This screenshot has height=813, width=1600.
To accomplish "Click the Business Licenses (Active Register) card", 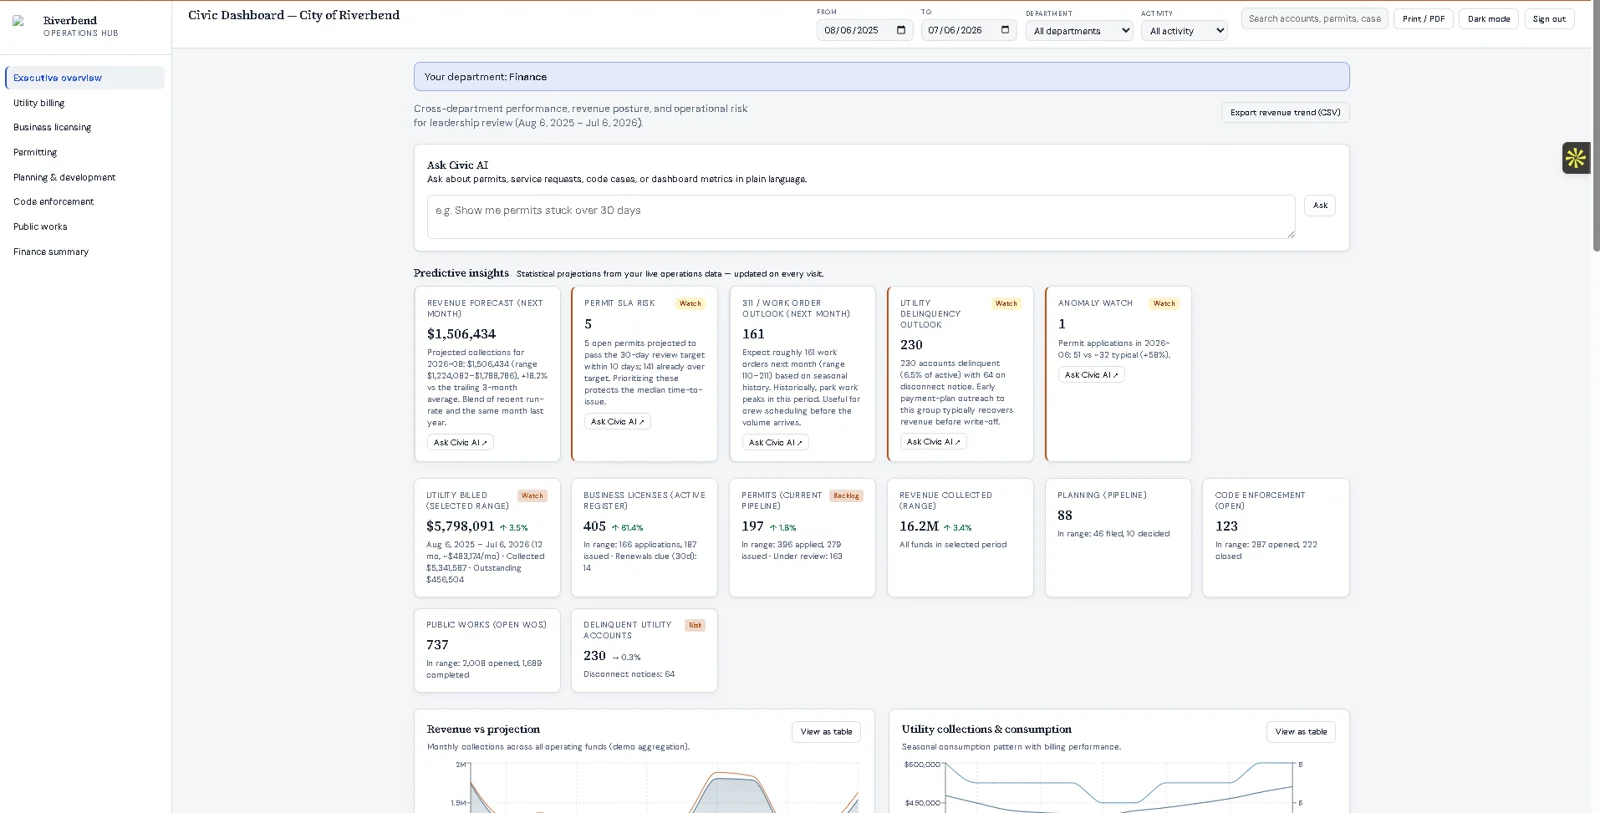I will [644, 538].
